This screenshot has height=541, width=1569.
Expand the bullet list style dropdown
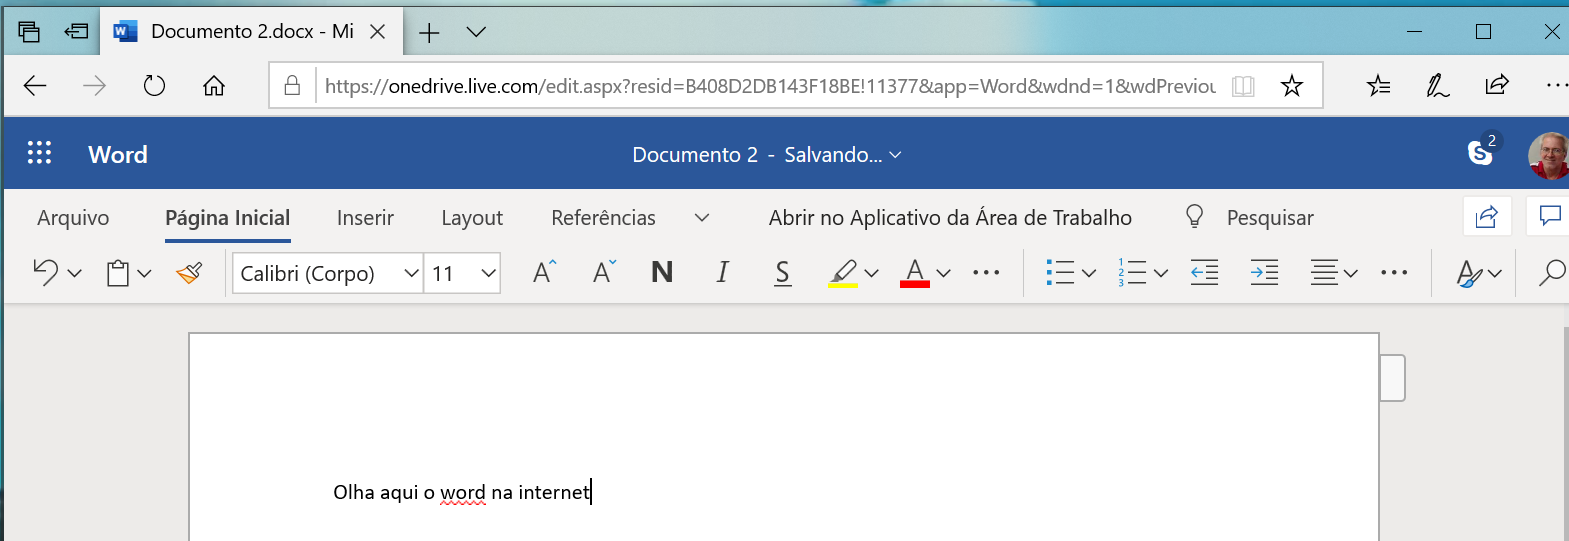[x=1089, y=273]
